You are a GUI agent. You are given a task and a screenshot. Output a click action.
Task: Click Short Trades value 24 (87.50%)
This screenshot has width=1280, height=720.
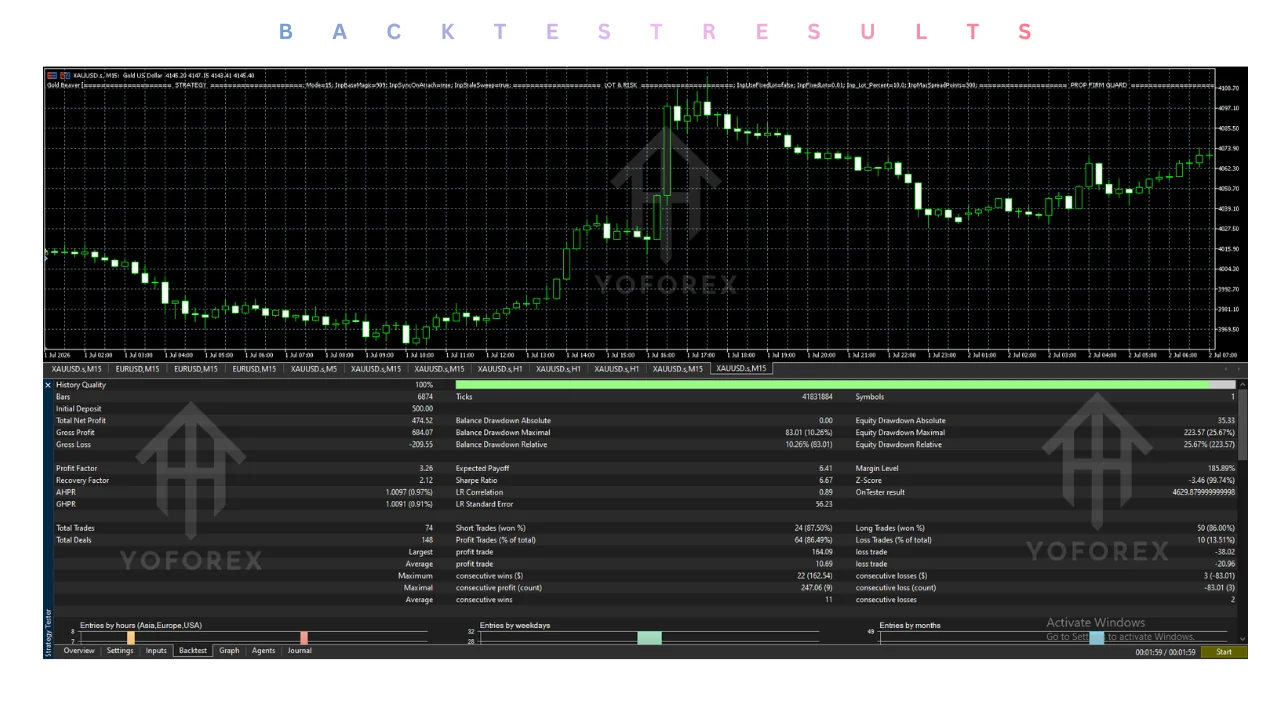pyautogui.click(x=814, y=528)
